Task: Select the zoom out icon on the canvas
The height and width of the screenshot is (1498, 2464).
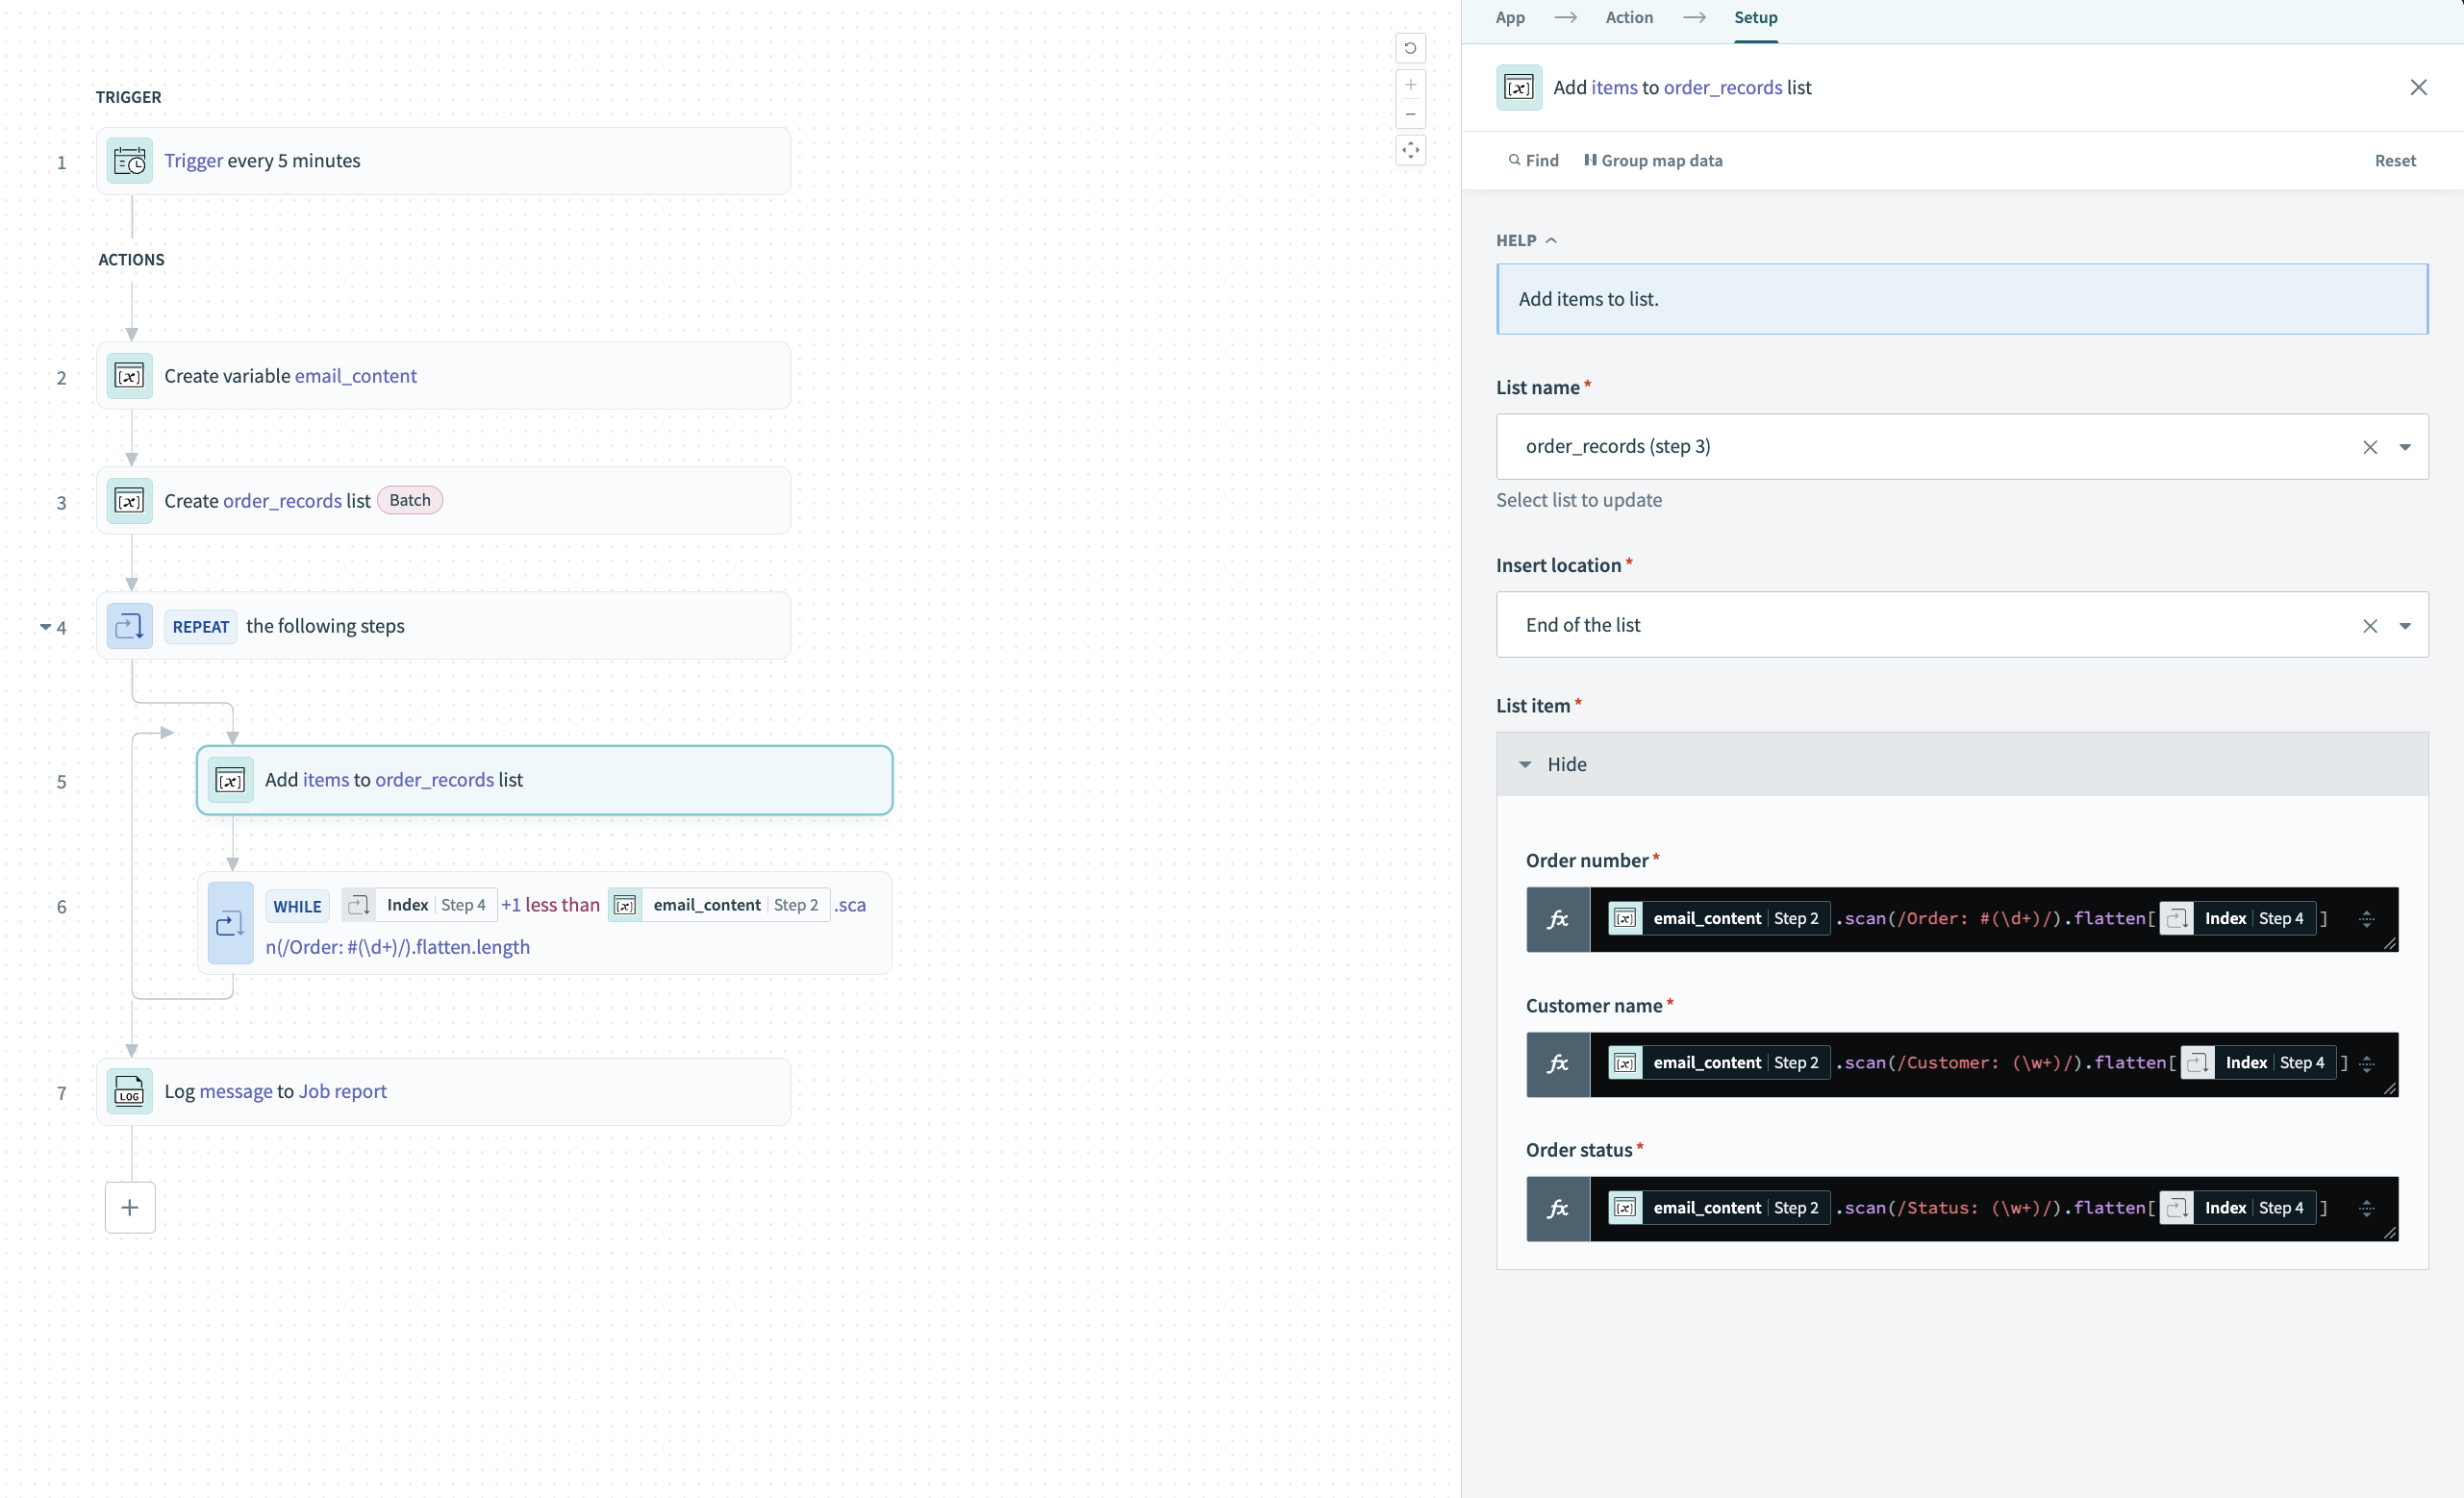Action: click(x=1410, y=114)
